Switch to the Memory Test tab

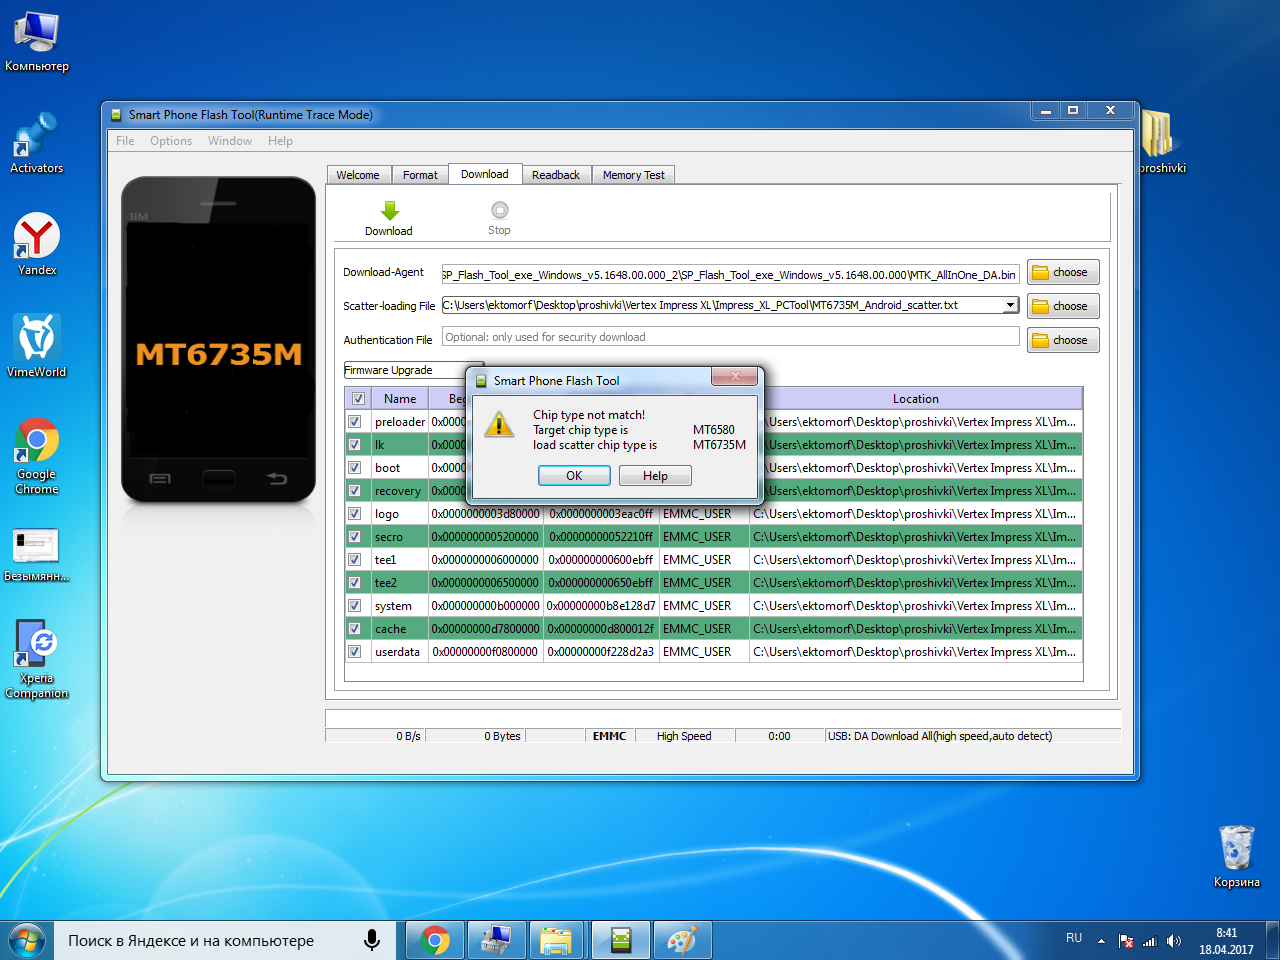pyautogui.click(x=634, y=175)
